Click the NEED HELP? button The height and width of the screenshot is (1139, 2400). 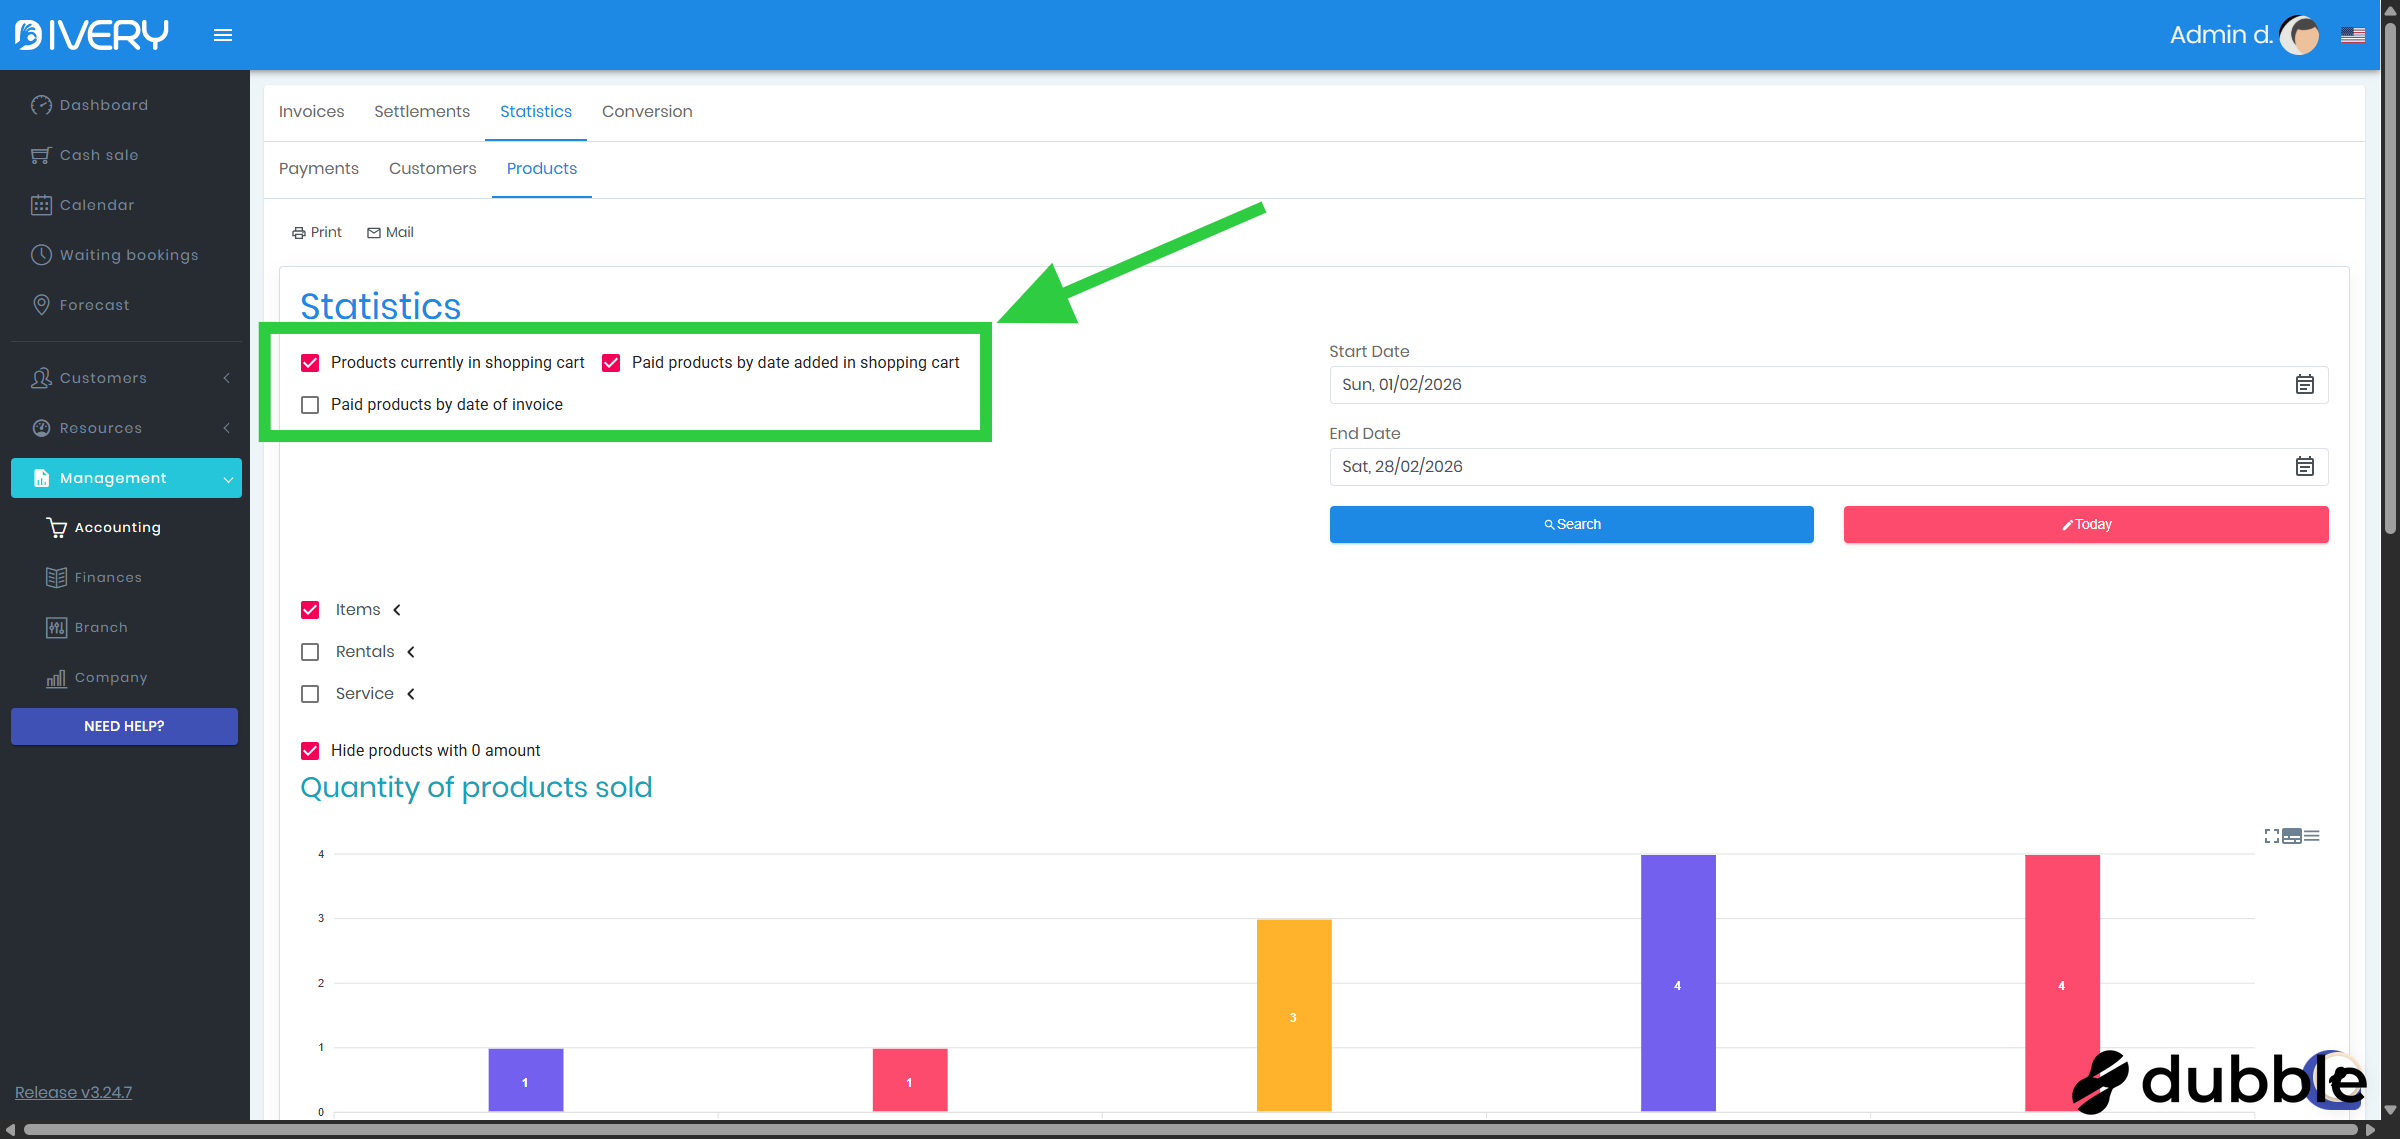point(124,726)
